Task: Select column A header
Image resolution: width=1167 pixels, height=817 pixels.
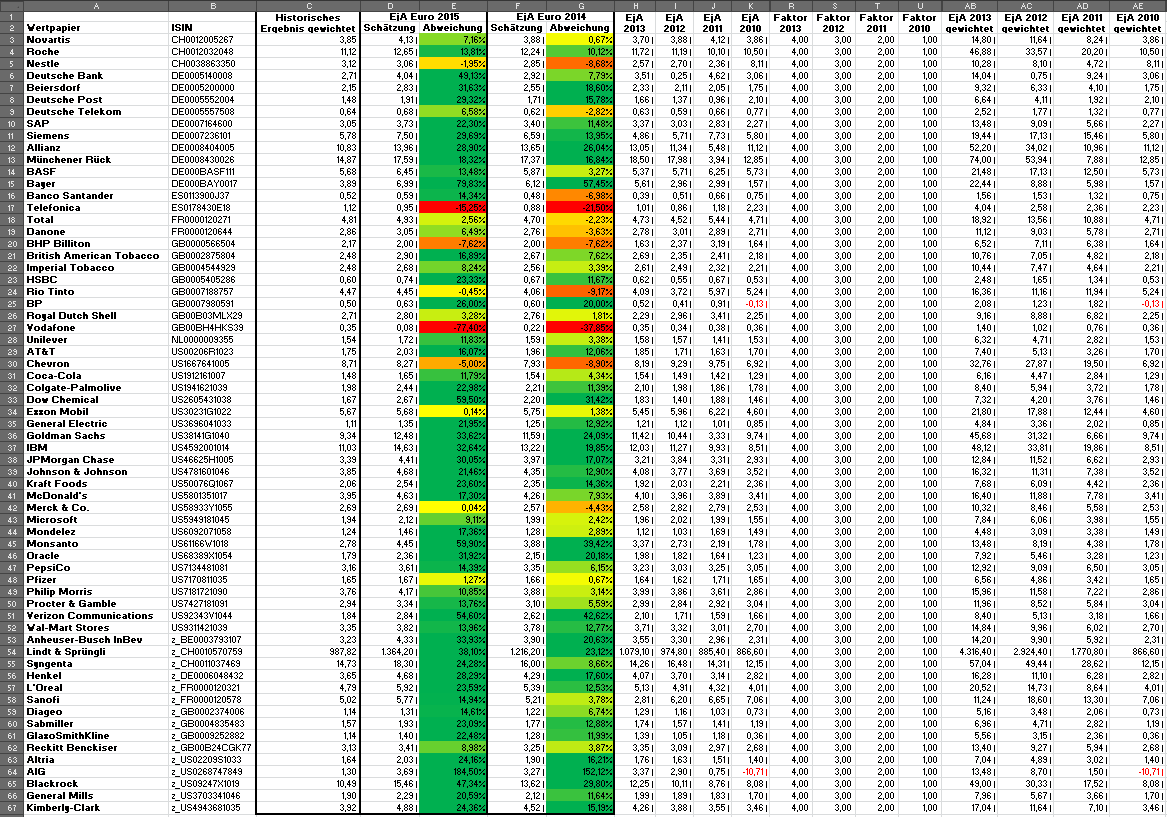Action: pos(96,5)
